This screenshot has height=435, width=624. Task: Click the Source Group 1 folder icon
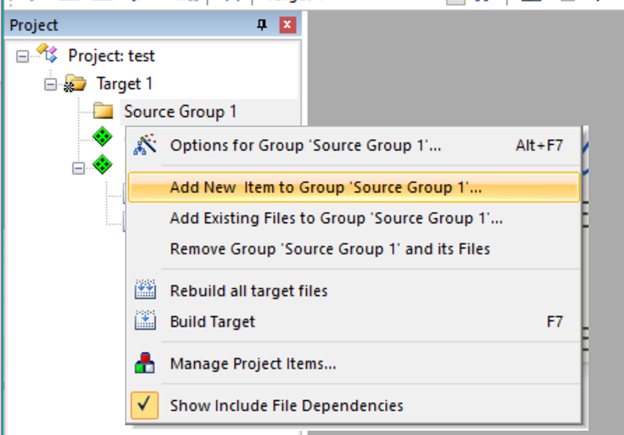click(x=103, y=112)
